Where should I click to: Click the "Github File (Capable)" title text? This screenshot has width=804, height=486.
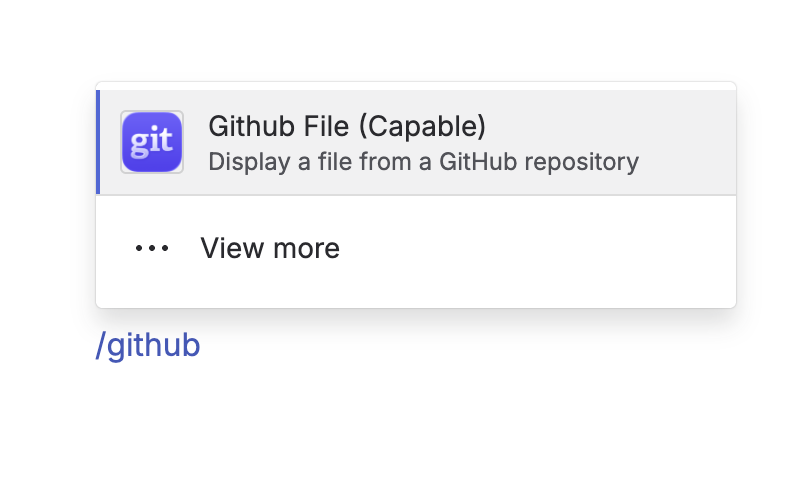point(347,127)
